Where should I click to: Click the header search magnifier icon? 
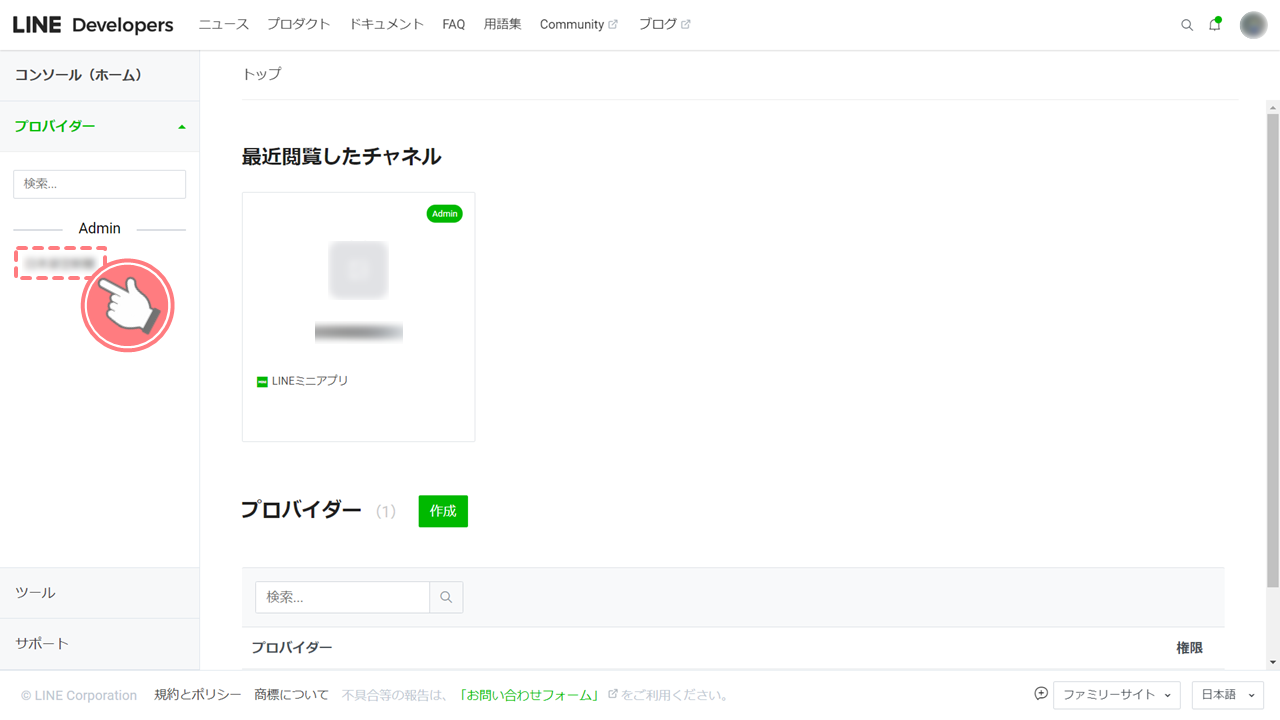tap(1187, 25)
